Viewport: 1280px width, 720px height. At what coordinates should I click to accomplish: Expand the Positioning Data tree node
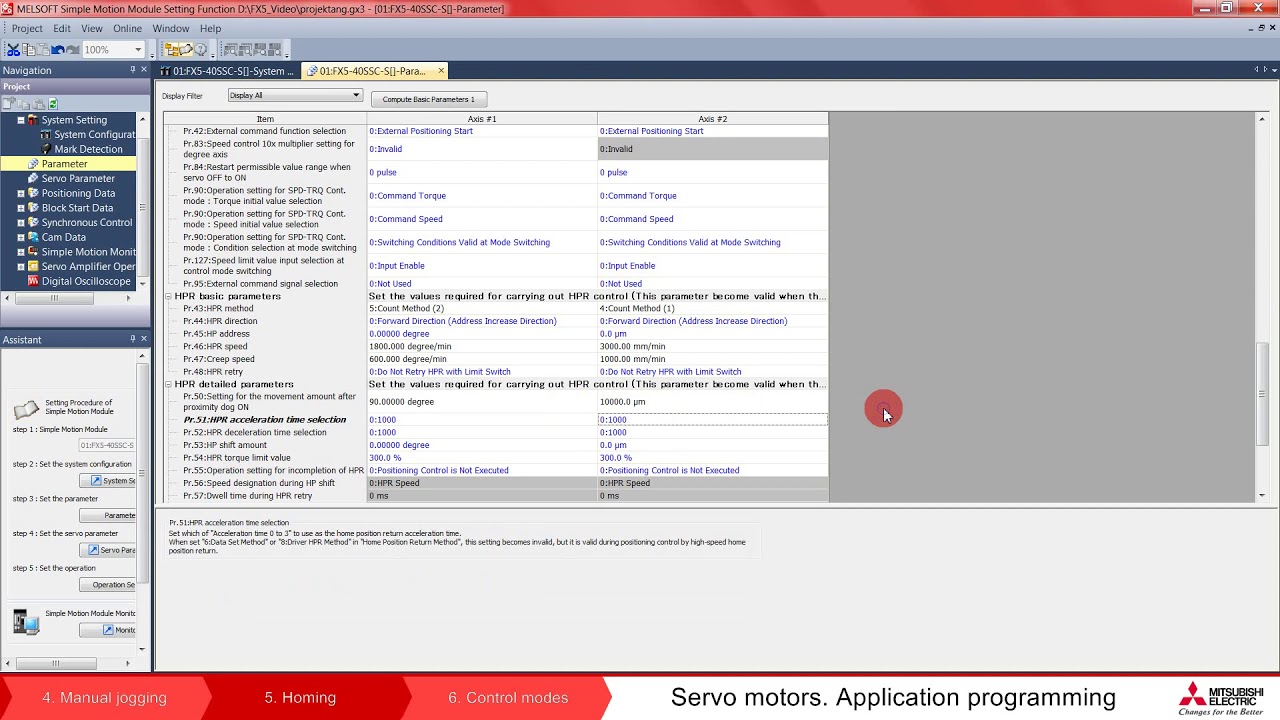point(20,193)
